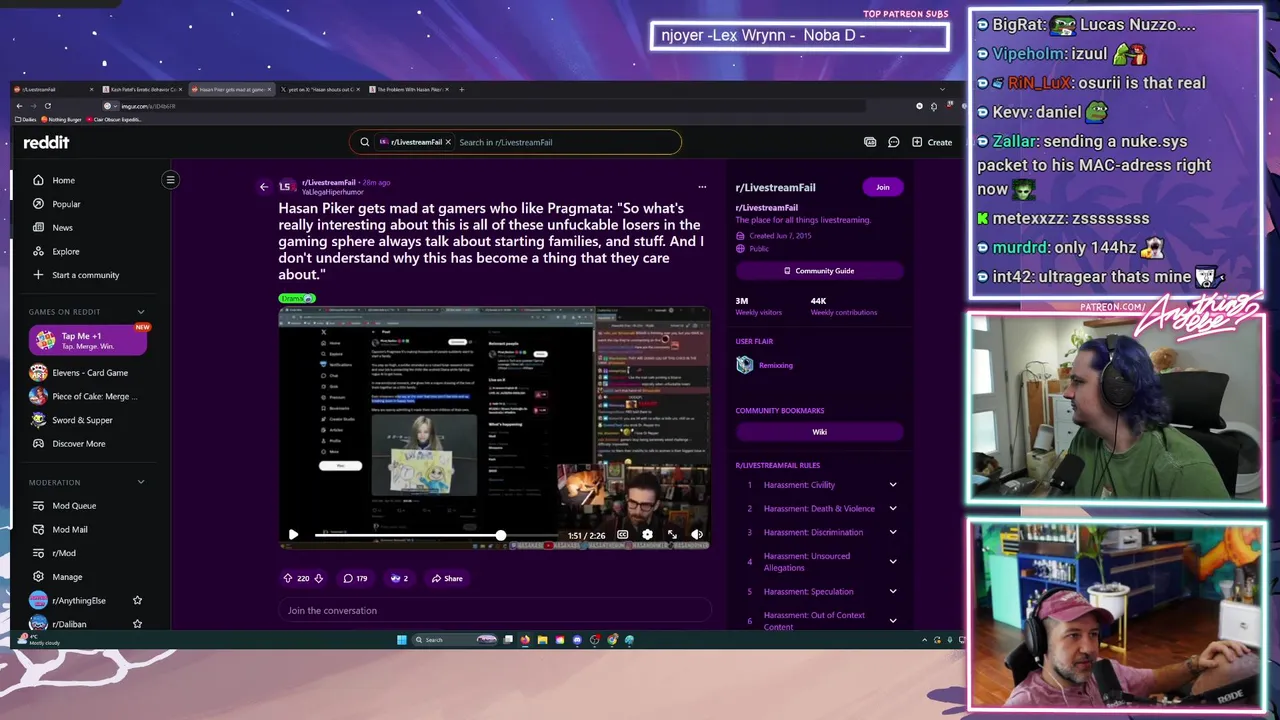Open the advertise icon in header
Viewport: 1280px width, 720px height.
(870, 142)
